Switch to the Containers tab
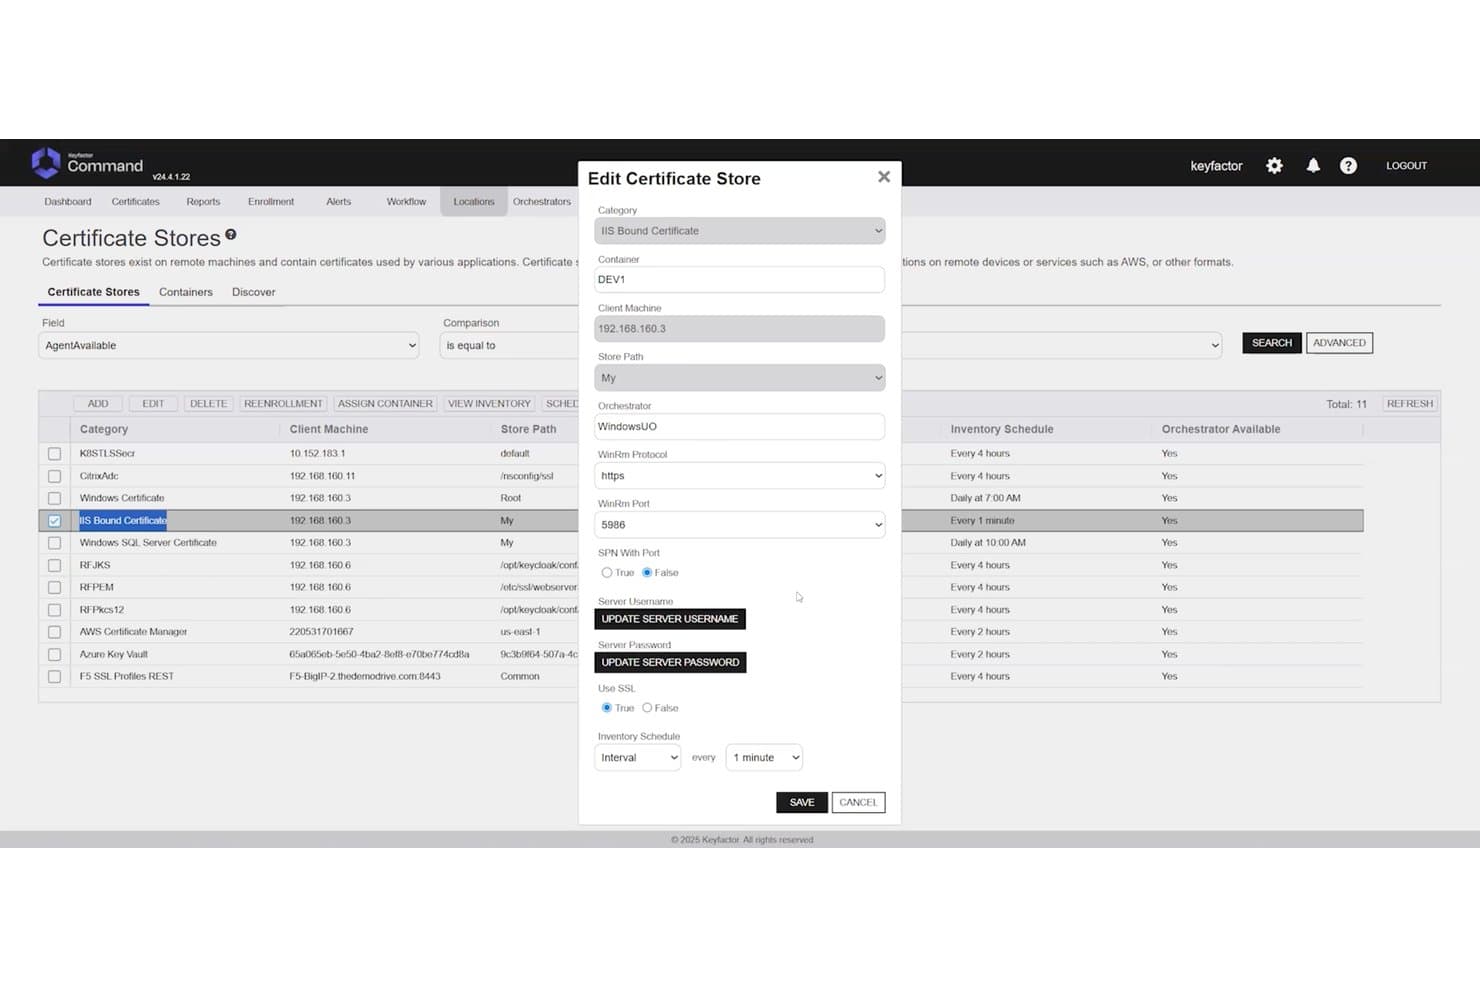The width and height of the screenshot is (1480, 987). [186, 292]
